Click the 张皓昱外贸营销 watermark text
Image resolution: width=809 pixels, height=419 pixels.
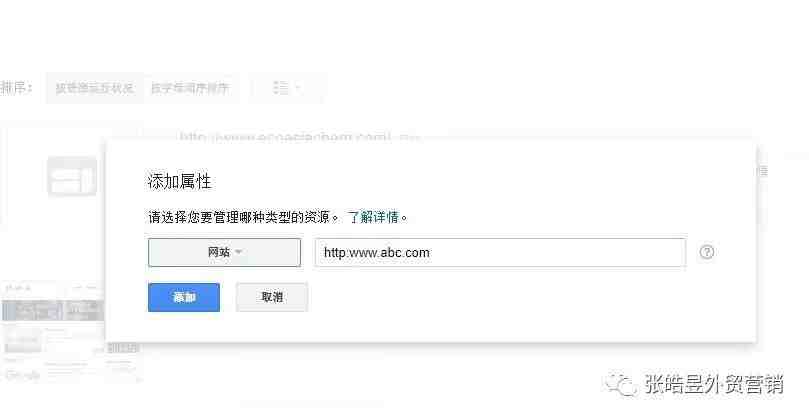click(x=714, y=384)
